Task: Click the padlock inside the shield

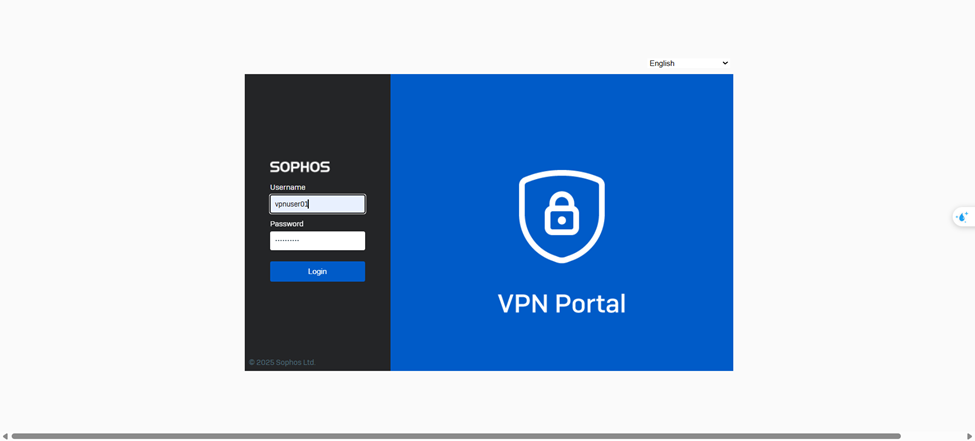Action: pos(561,214)
